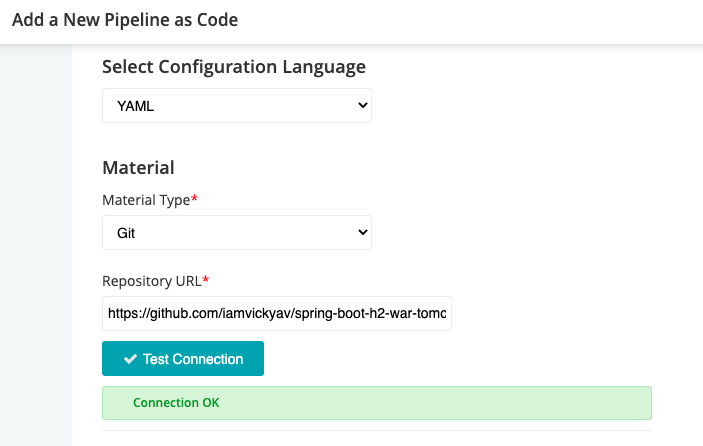Open the YAML configuration language dropdown
Image resolution: width=703 pixels, height=446 pixels.
(x=236, y=105)
